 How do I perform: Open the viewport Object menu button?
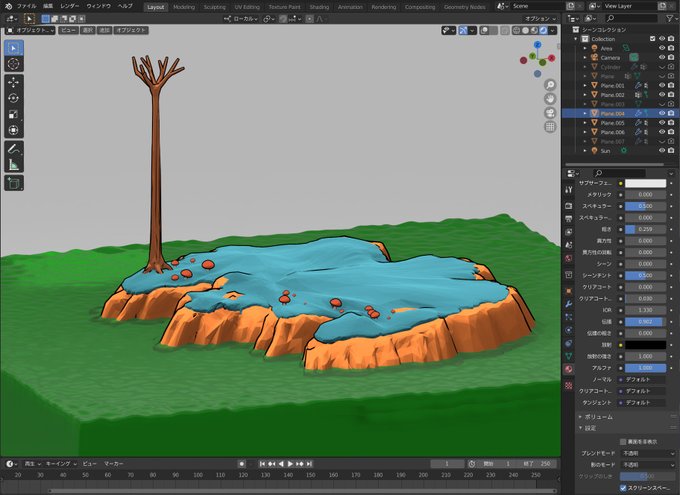[131, 30]
